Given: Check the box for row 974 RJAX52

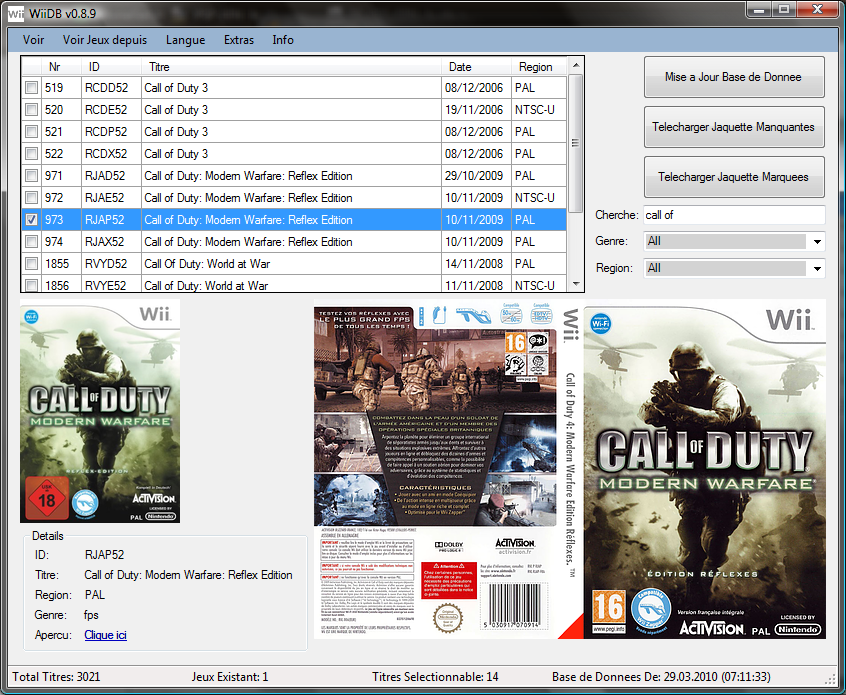Looking at the screenshot, I should [x=32, y=242].
